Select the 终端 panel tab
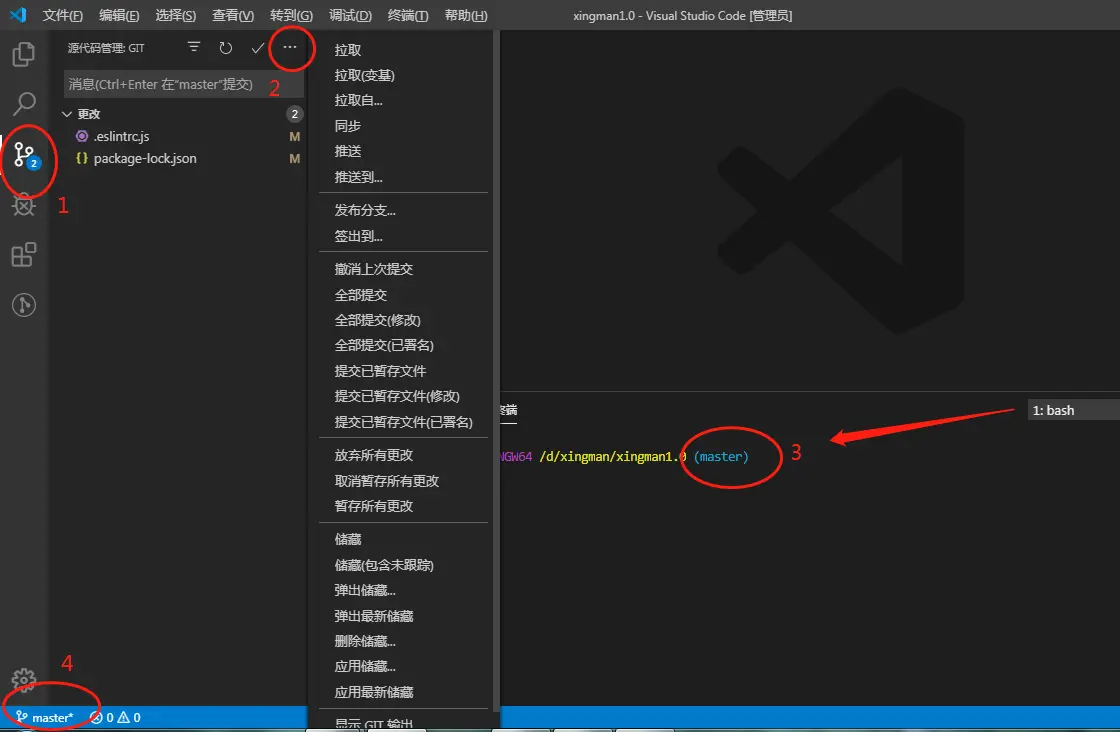Image resolution: width=1120 pixels, height=732 pixels. tap(509, 410)
